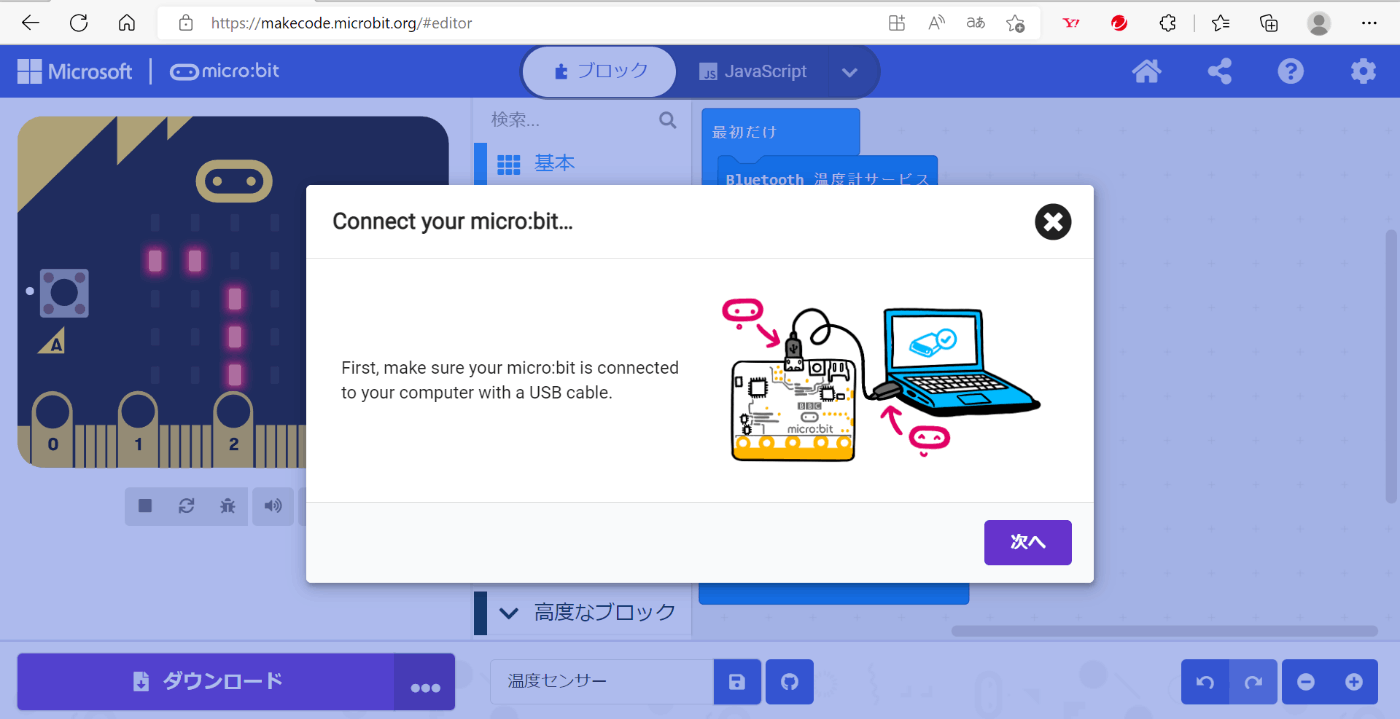The image size is (1400, 719).
Task: Switch to the JavaScript tab
Action: coord(752,72)
